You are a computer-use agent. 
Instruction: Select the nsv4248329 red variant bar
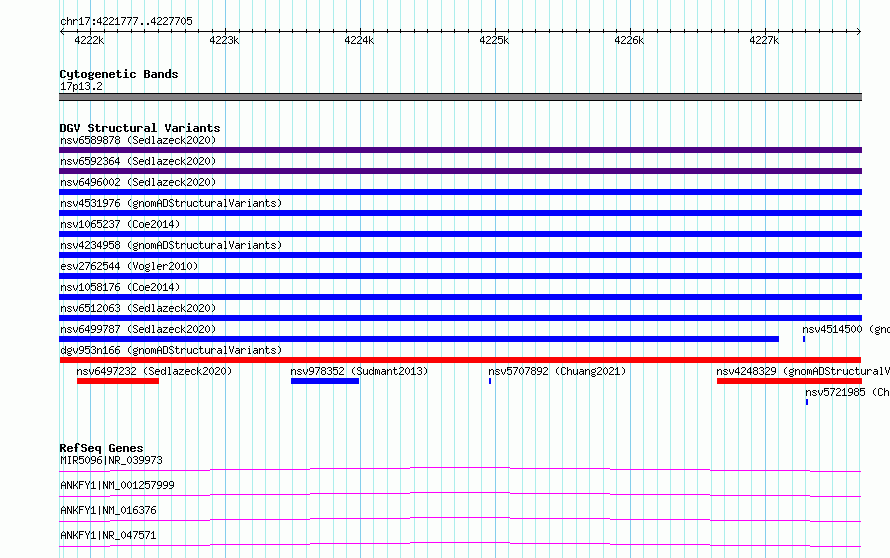point(789,381)
